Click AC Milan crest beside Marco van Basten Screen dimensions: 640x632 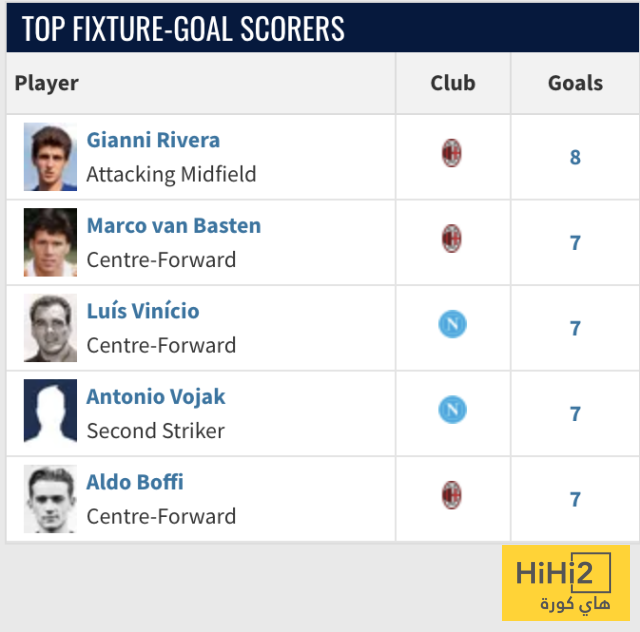coord(452,239)
